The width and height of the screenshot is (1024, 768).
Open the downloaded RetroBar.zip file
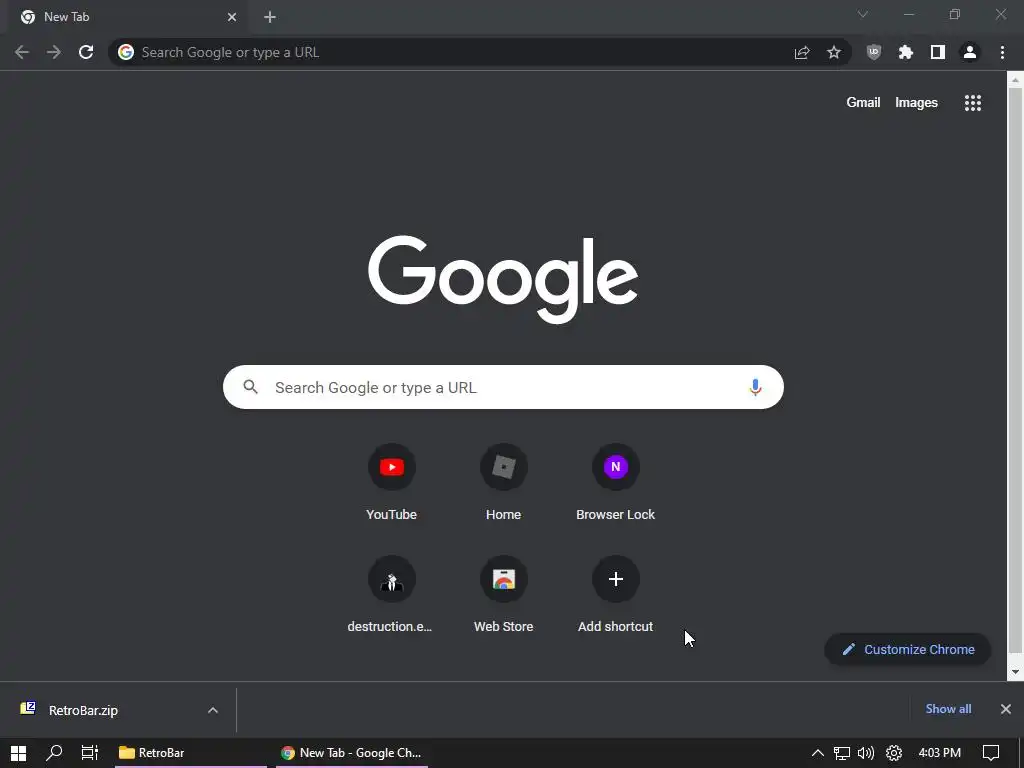(x=83, y=710)
